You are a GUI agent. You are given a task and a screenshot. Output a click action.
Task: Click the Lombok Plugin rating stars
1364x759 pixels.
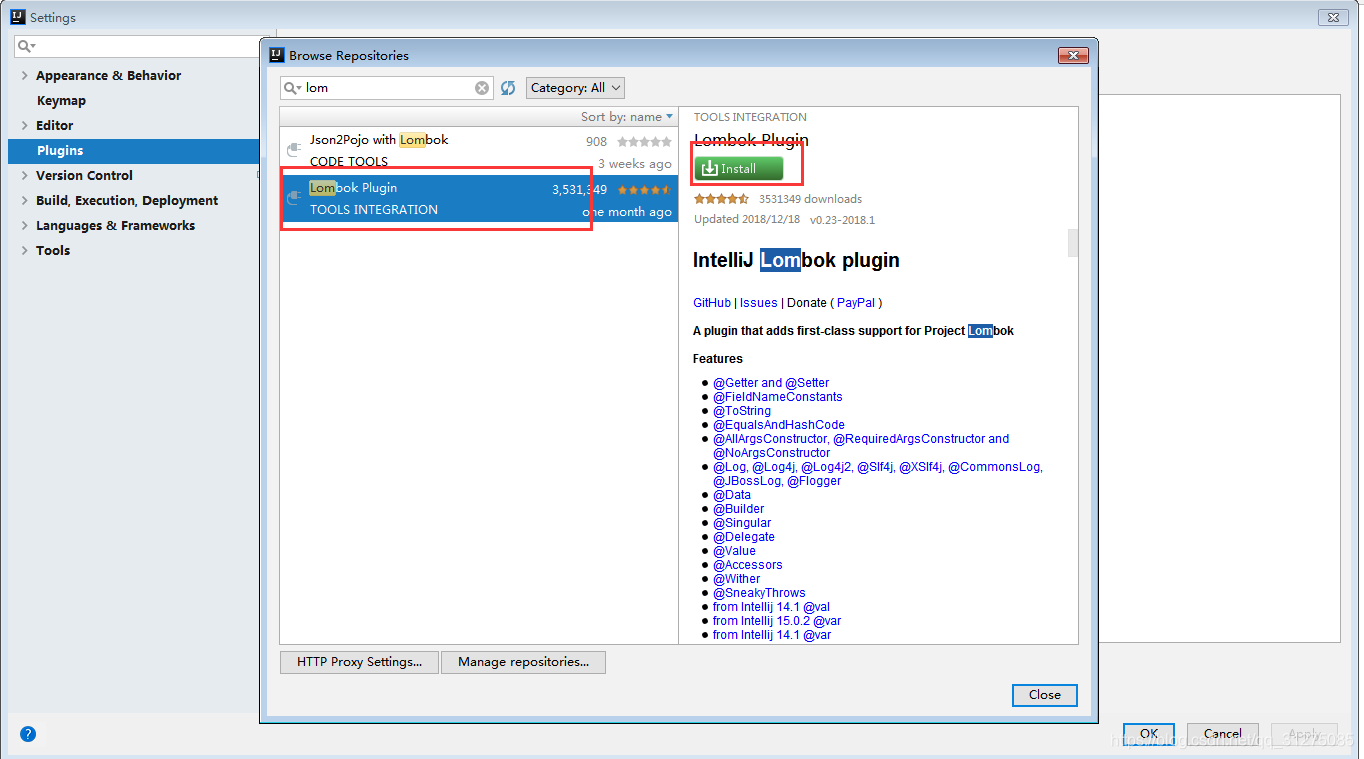[644, 189]
